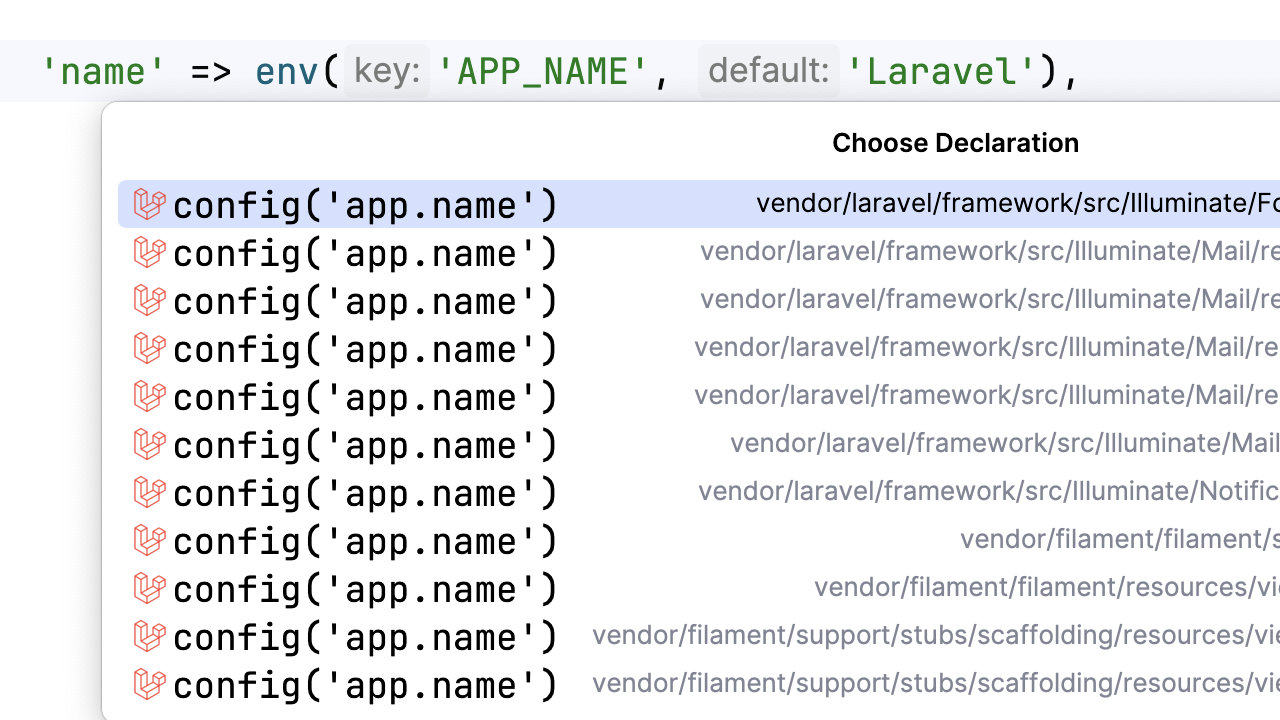Choose config('app.name') in vendor/filament/filament/s row
Screen dimensions: 1280x720
pos(365,541)
